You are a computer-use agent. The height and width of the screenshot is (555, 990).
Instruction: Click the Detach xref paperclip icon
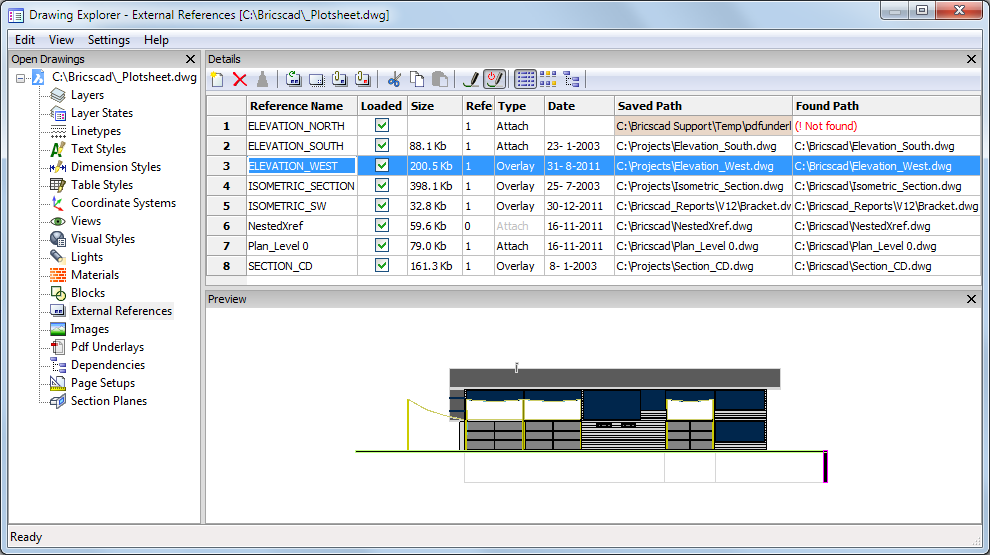click(362, 80)
